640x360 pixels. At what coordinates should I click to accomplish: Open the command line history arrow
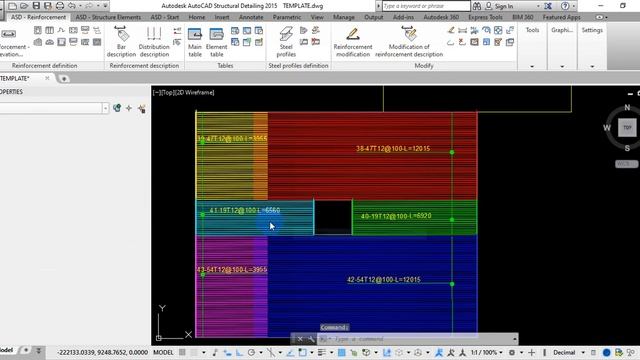click(515, 339)
